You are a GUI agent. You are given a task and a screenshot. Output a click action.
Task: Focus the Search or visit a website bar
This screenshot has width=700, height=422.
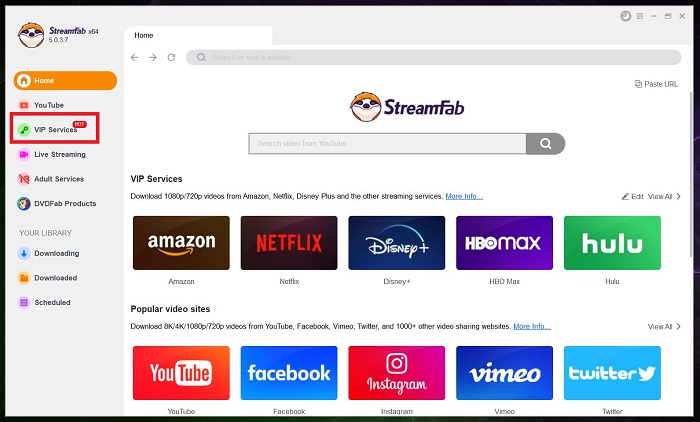point(433,57)
